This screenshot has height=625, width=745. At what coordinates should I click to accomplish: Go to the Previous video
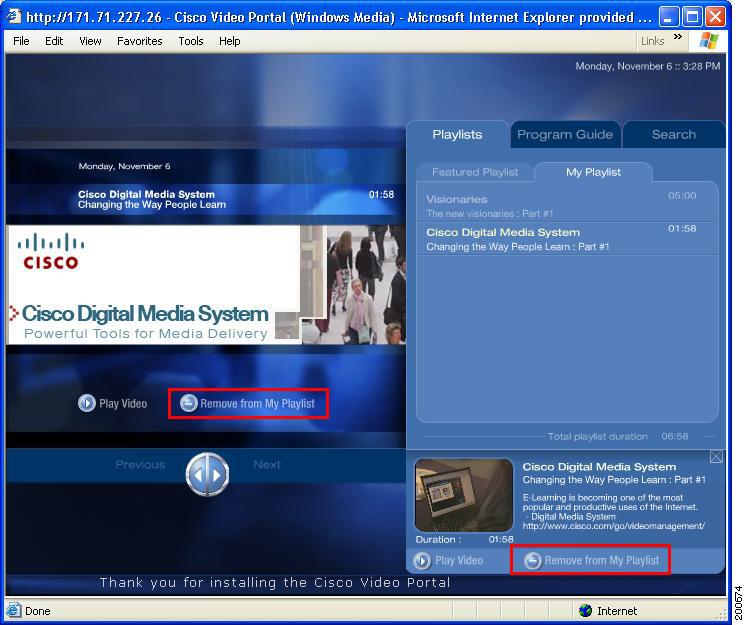coord(140,464)
